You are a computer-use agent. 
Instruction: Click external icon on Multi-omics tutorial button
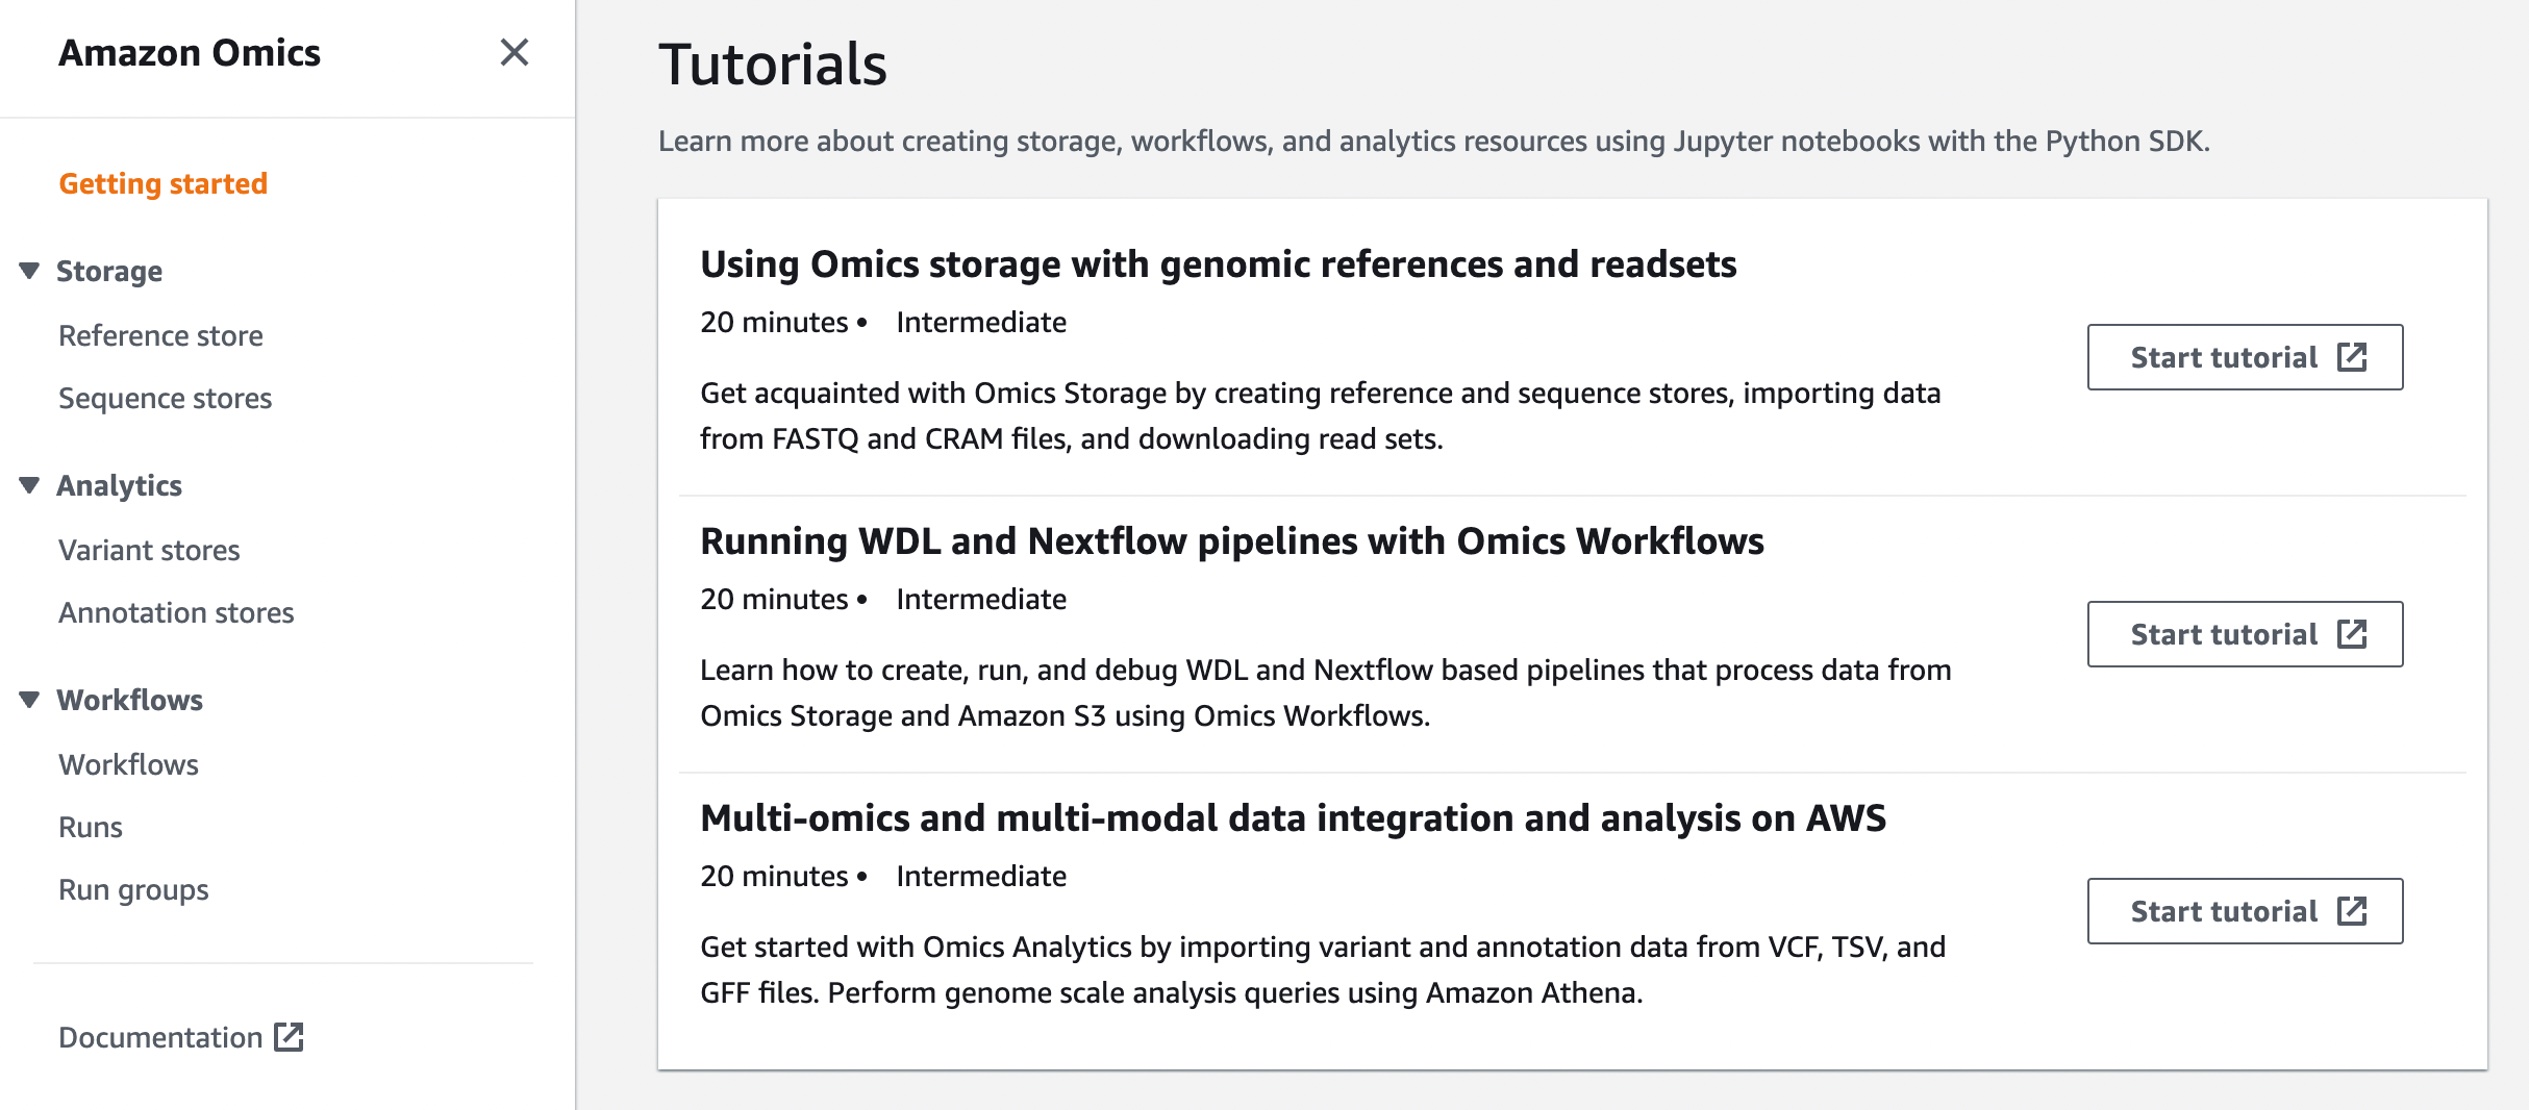tap(2351, 911)
